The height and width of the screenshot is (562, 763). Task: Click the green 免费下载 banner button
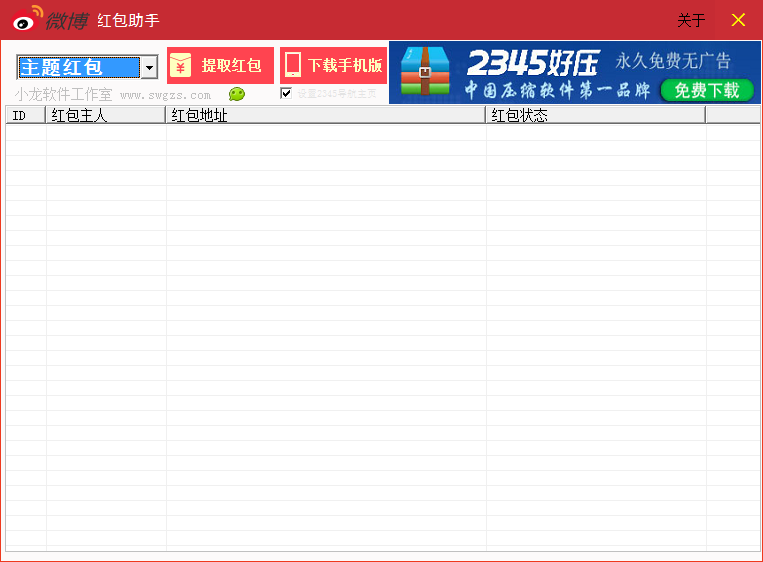coord(706,90)
